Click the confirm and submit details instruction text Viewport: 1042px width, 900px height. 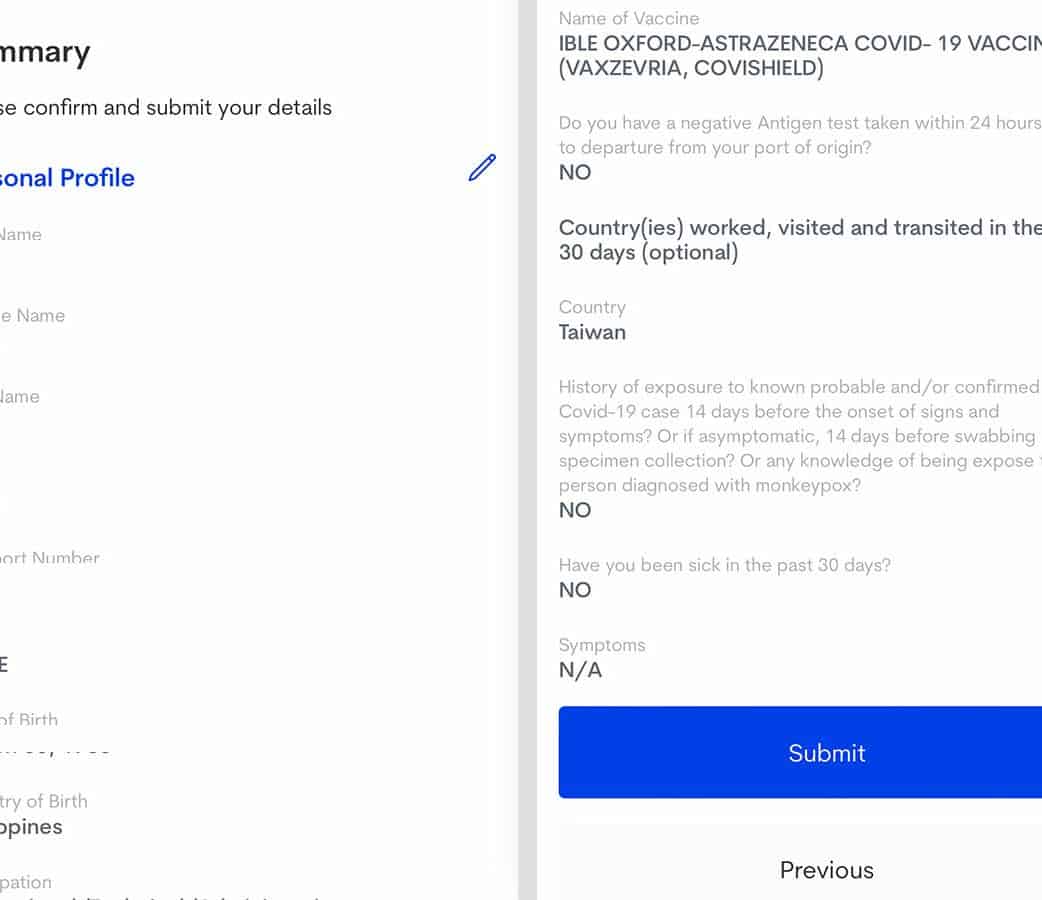click(166, 107)
